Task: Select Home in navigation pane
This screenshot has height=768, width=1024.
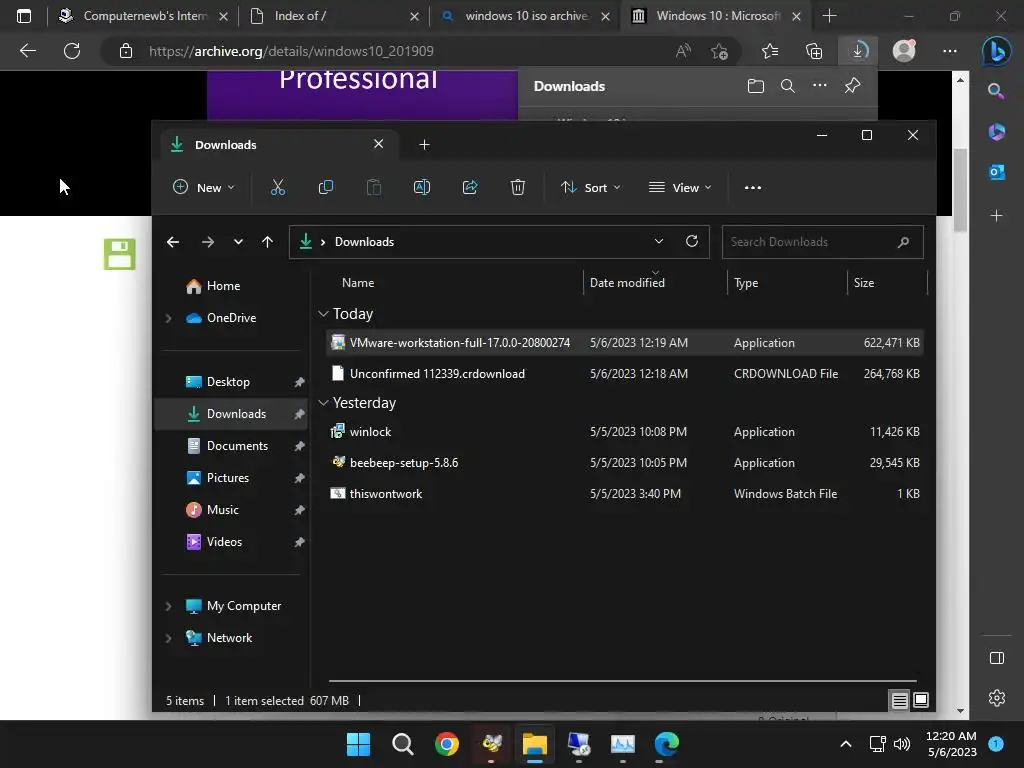Action: 232,286
